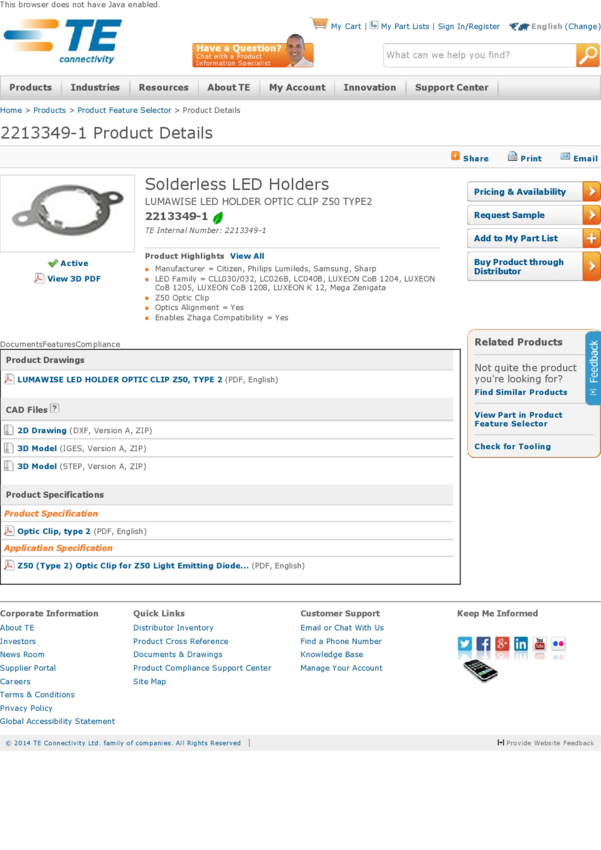Open Distributor Inventory quick link
This screenshot has height=850, width=601.
pyautogui.click(x=173, y=628)
